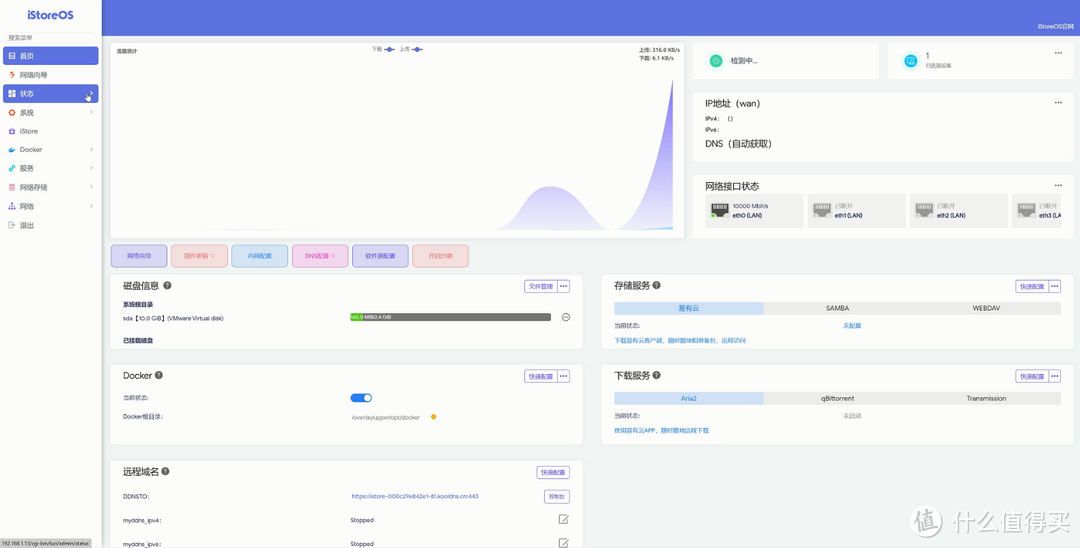Screen dimensions: 1080x548
Task: Open ellipsis menu in the Docker card
Action: tap(563, 377)
